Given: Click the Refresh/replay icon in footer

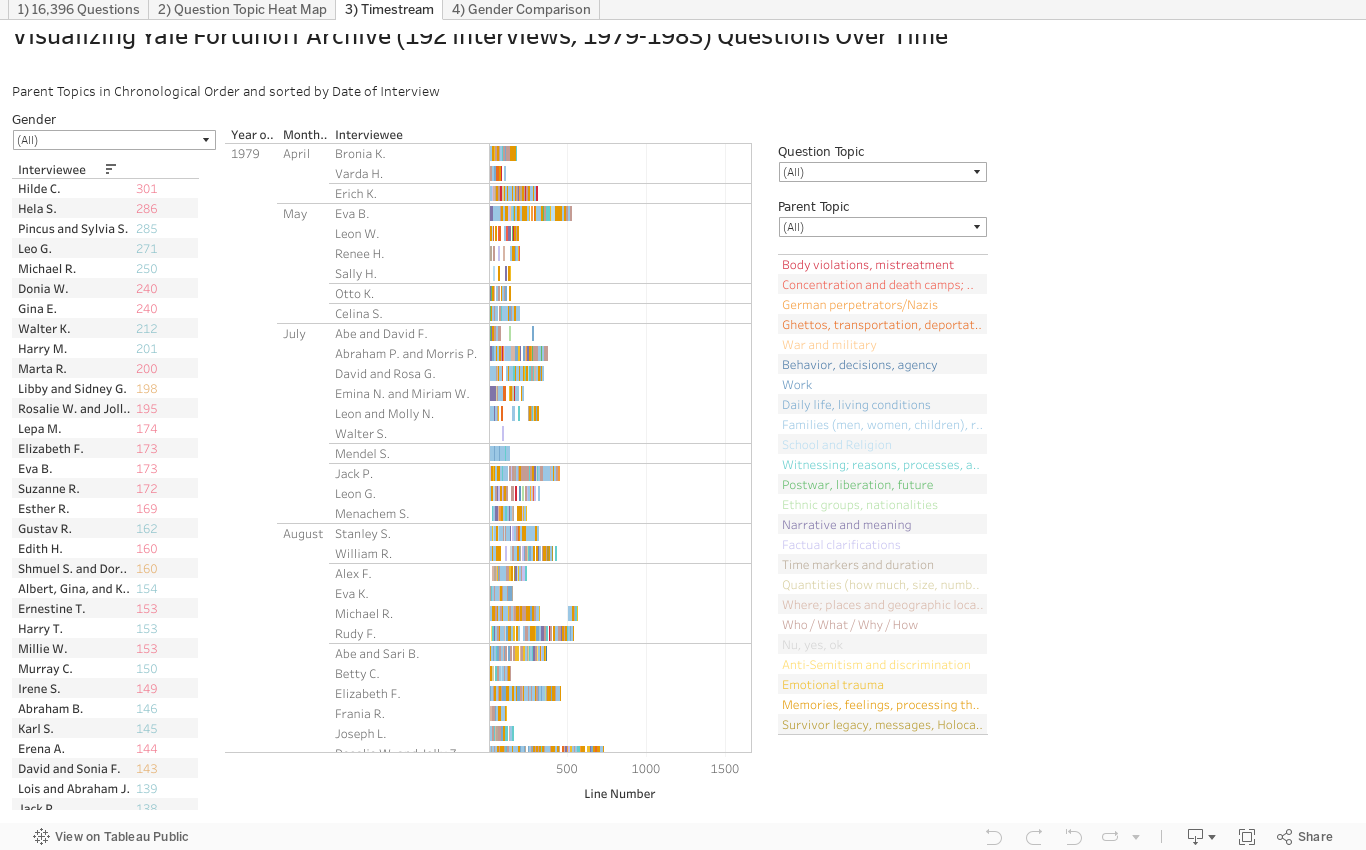Looking at the screenshot, I should (1110, 837).
